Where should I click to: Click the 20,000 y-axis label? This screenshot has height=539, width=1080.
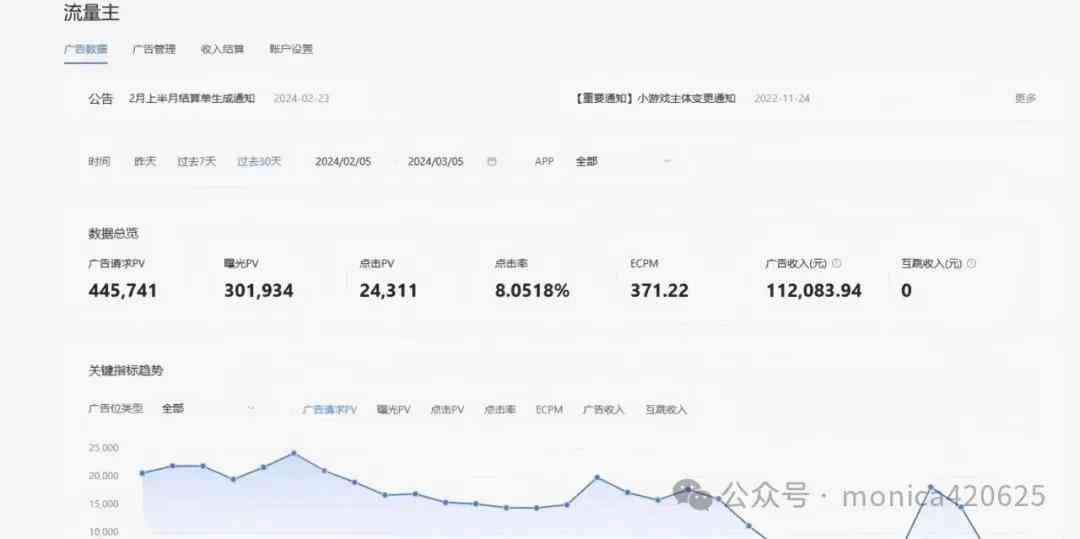103,476
